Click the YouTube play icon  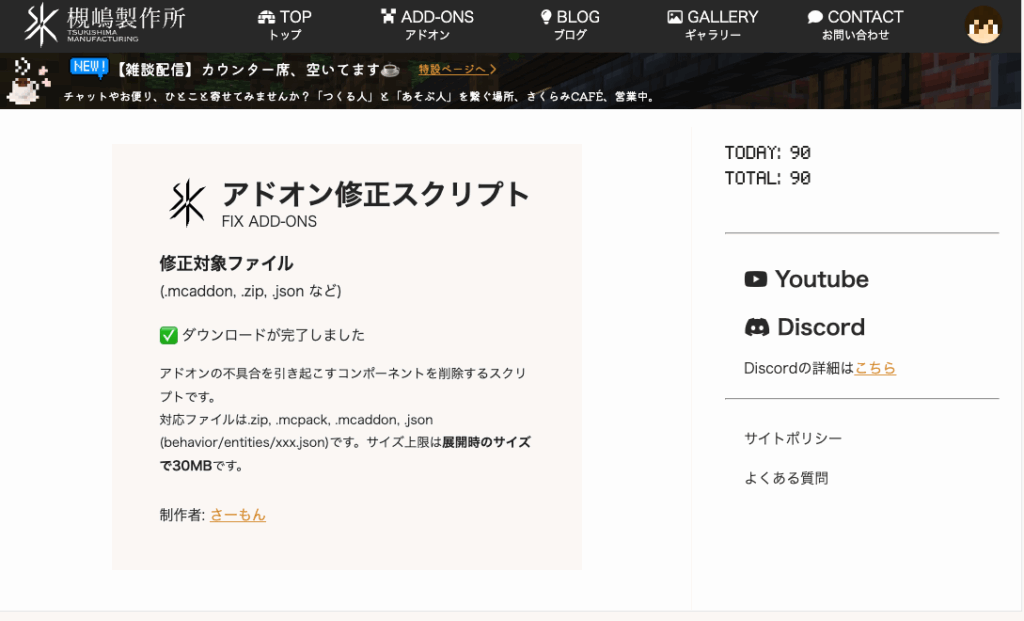point(756,279)
